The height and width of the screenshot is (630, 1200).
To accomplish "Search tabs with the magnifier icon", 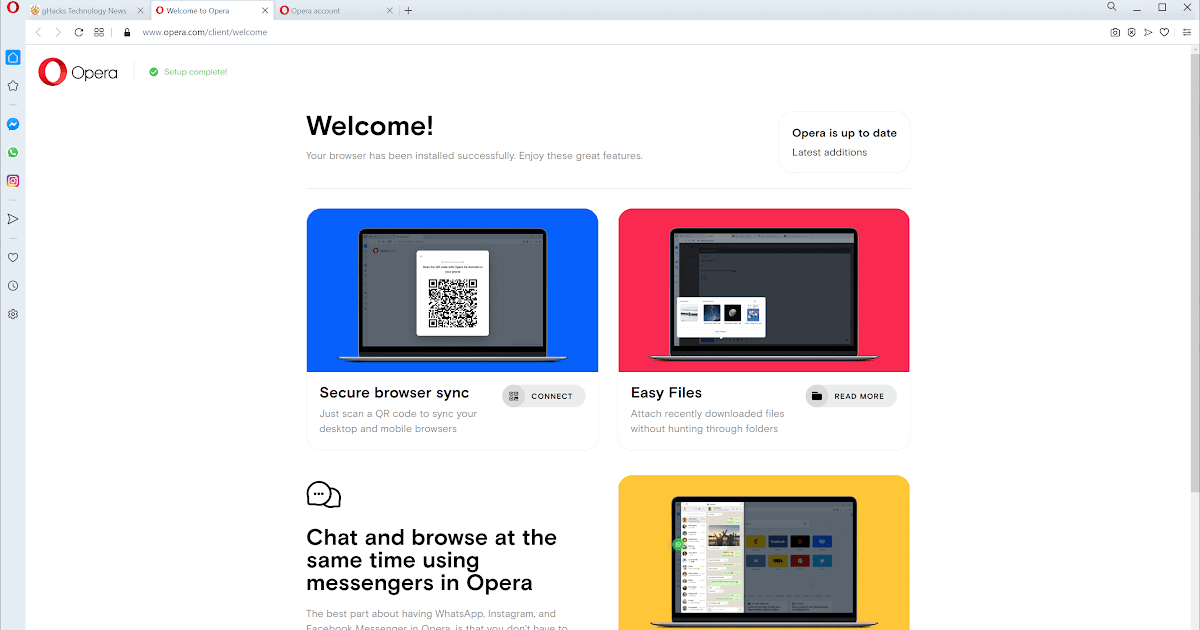I will 1112,7.
